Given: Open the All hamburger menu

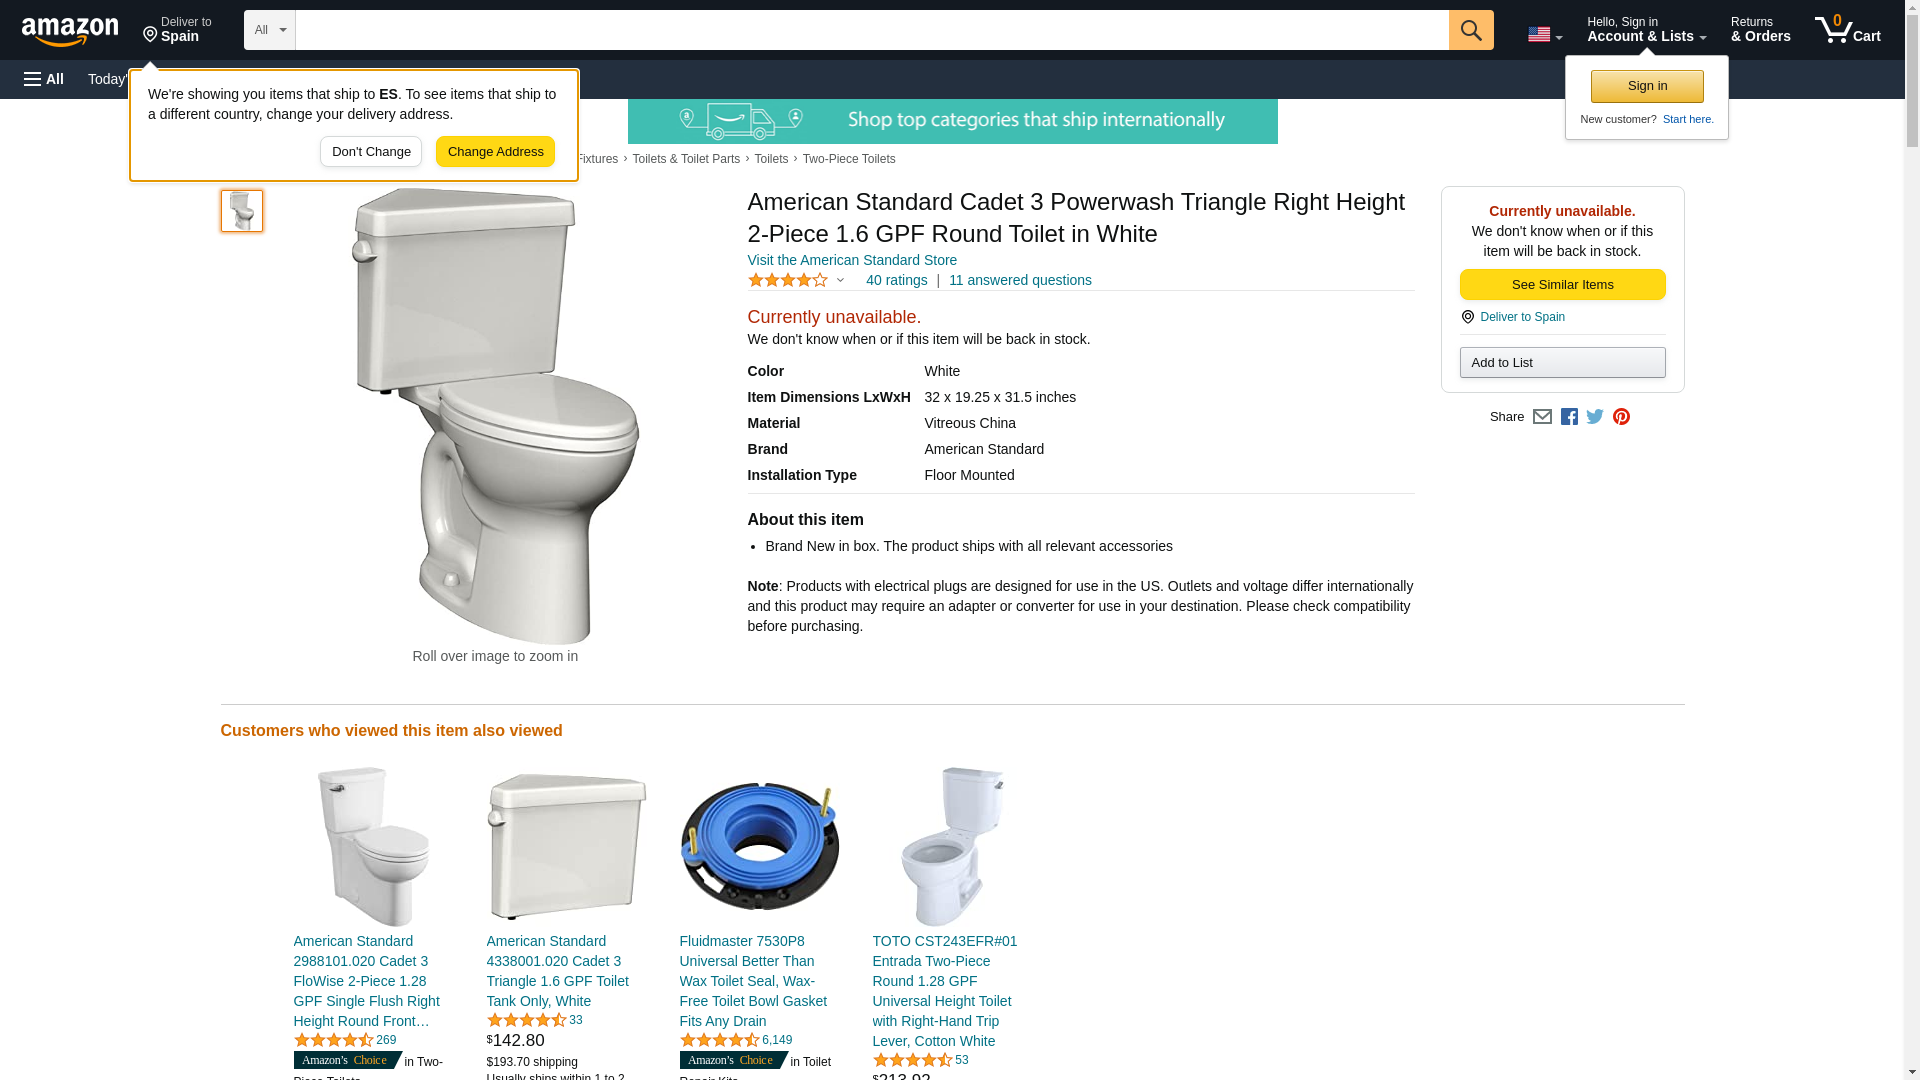Looking at the screenshot, I should point(44,79).
